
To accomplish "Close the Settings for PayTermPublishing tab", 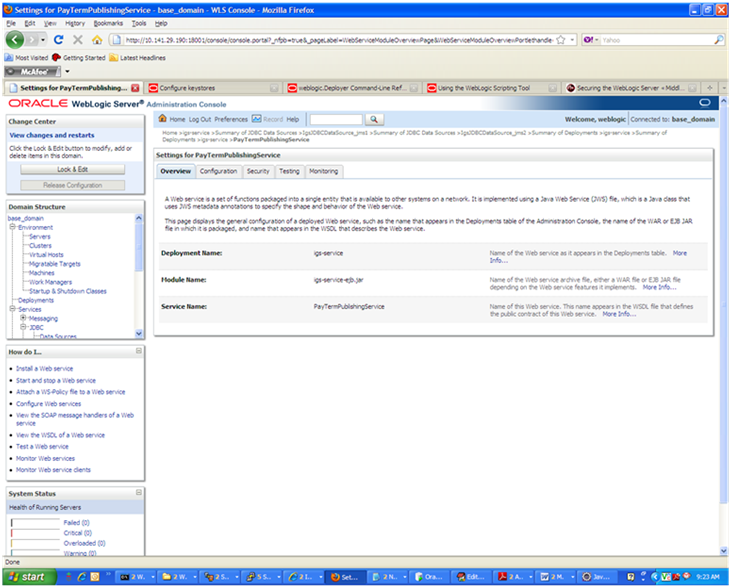I will (135, 88).
